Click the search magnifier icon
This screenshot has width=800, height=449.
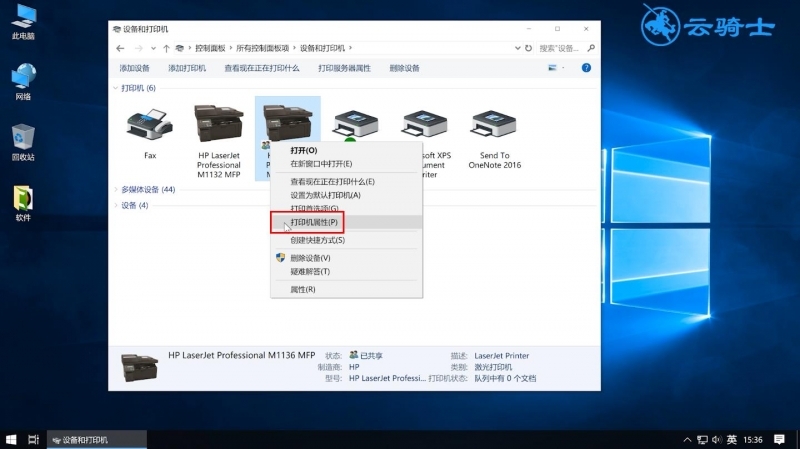point(591,48)
